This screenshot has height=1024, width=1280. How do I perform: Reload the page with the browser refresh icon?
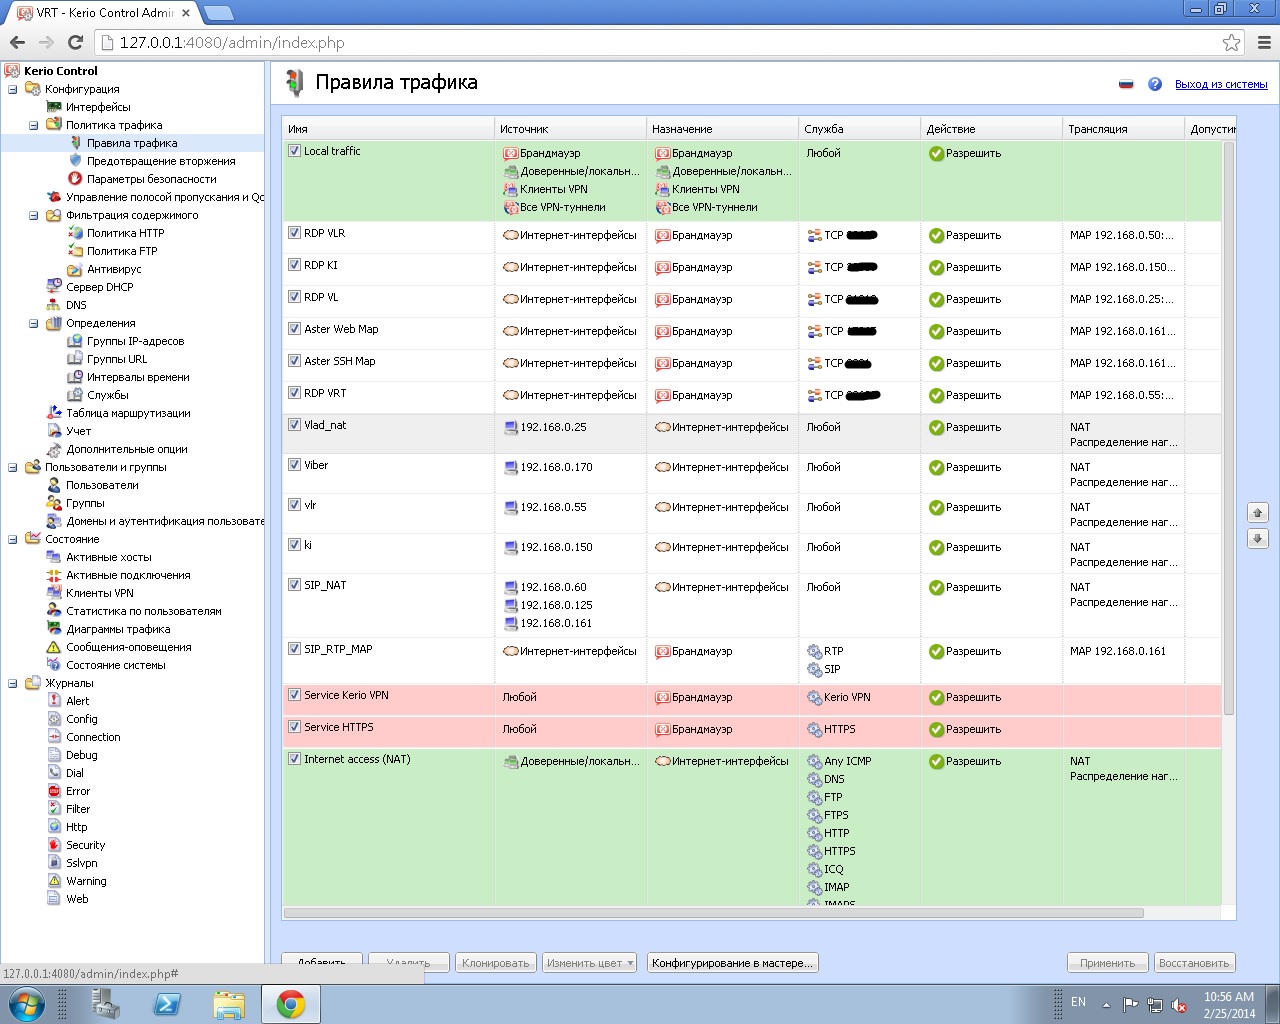(x=75, y=42)
